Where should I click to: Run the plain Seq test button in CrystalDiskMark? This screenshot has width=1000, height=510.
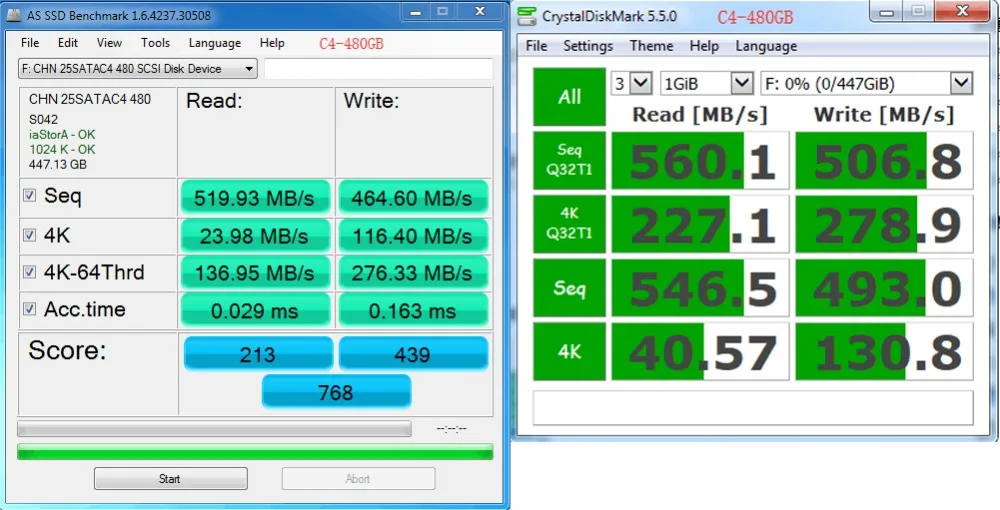pos(570,288)
